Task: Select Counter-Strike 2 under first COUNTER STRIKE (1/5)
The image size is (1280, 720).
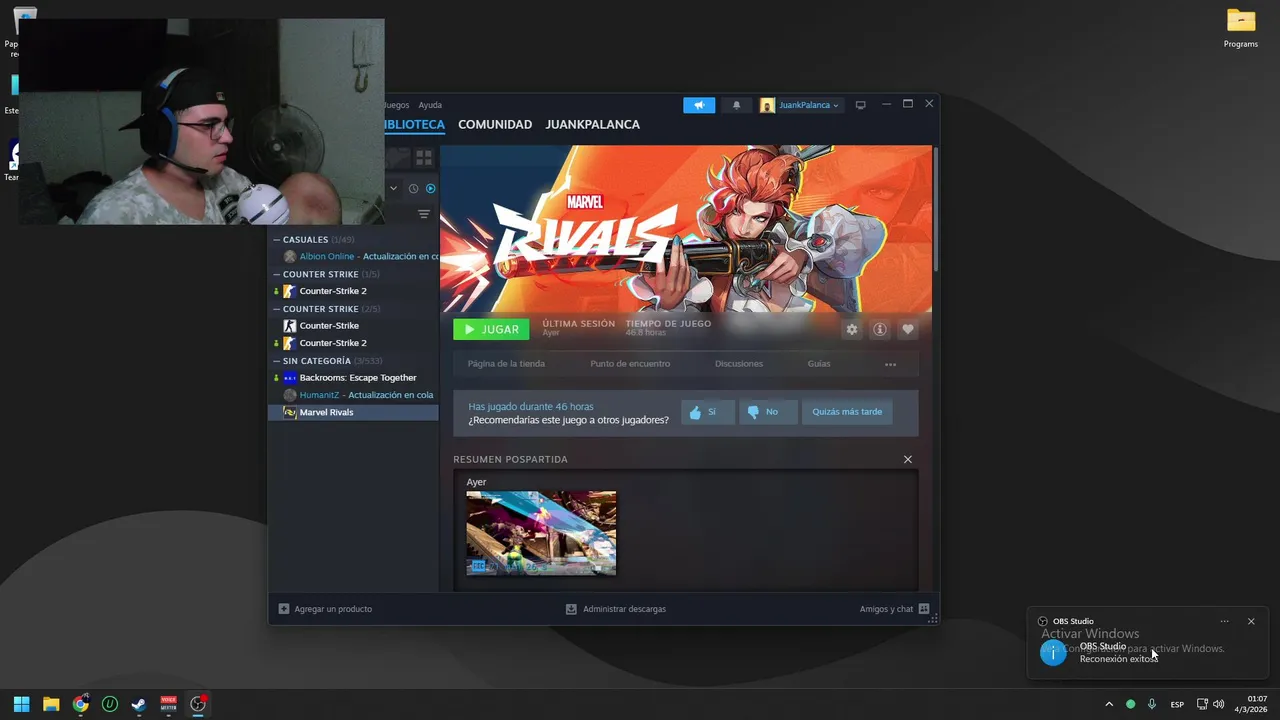Action: click(x=354, y=291)
